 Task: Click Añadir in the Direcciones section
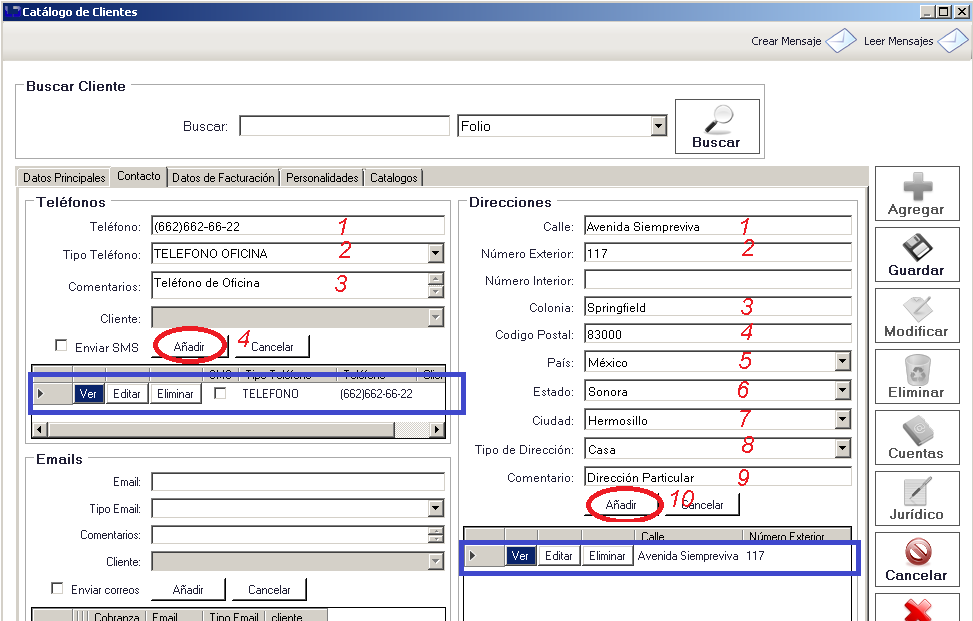(621, 504)
